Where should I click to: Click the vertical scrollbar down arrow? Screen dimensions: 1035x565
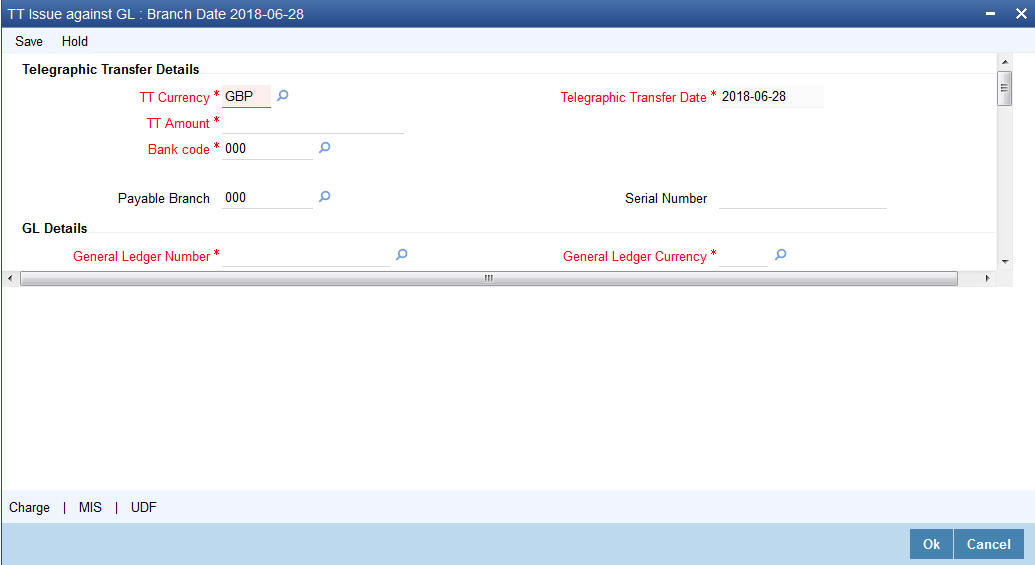[x=1005, y=261]
